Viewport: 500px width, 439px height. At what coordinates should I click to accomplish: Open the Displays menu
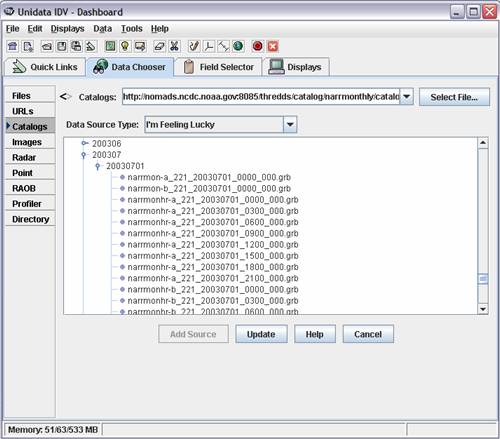(x=67, y=29)
